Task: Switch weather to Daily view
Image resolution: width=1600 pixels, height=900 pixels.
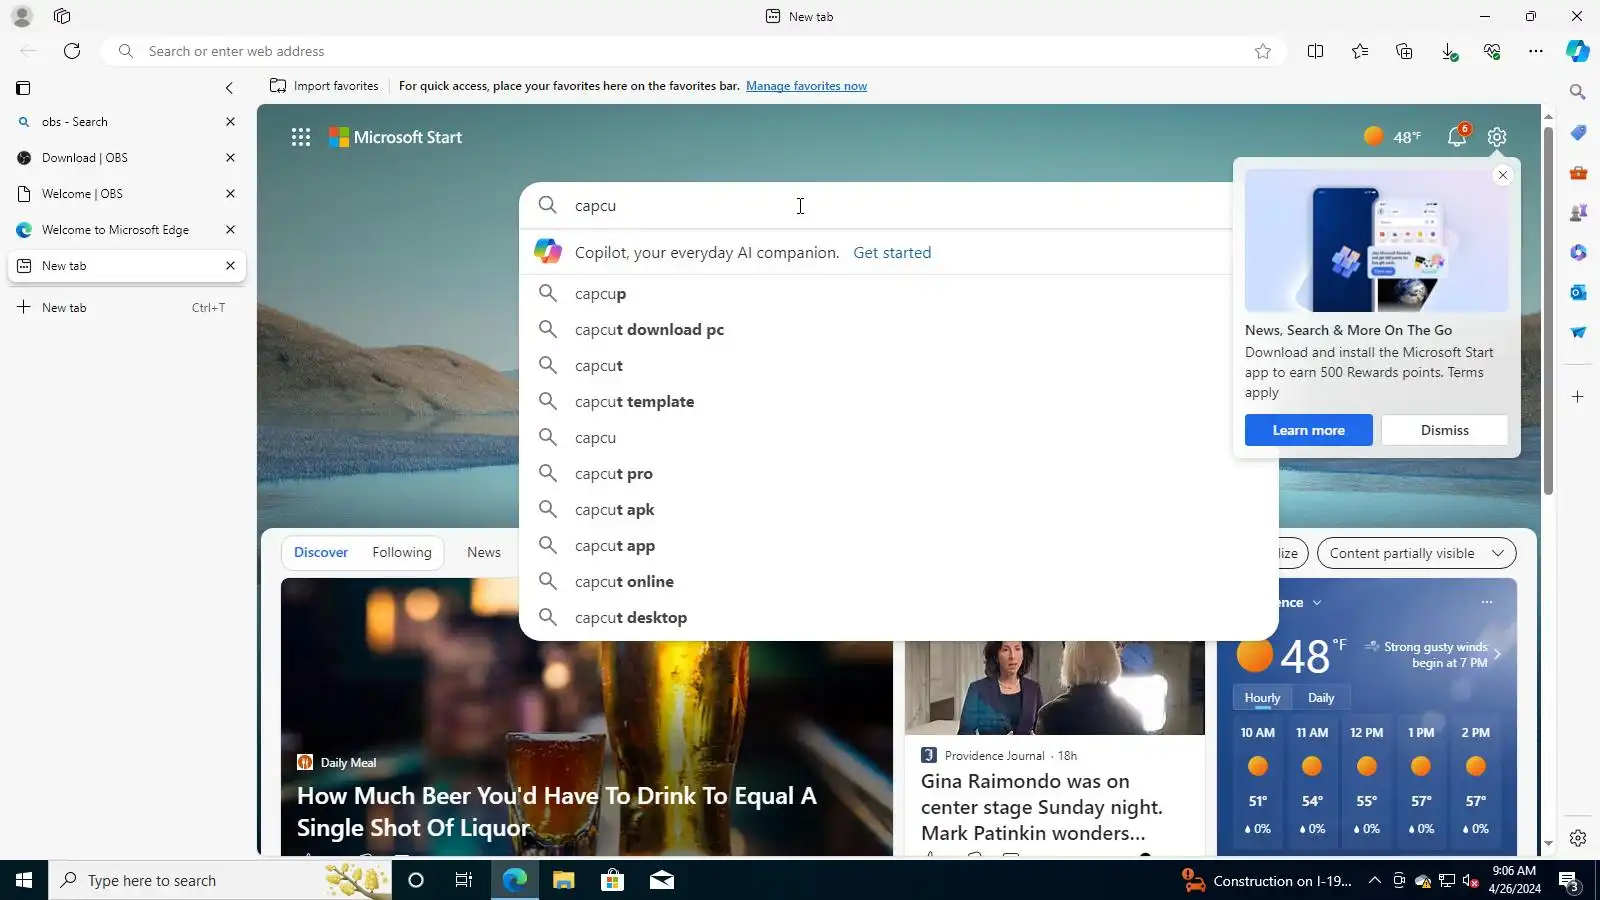Action: click(x=1321, y=698)
